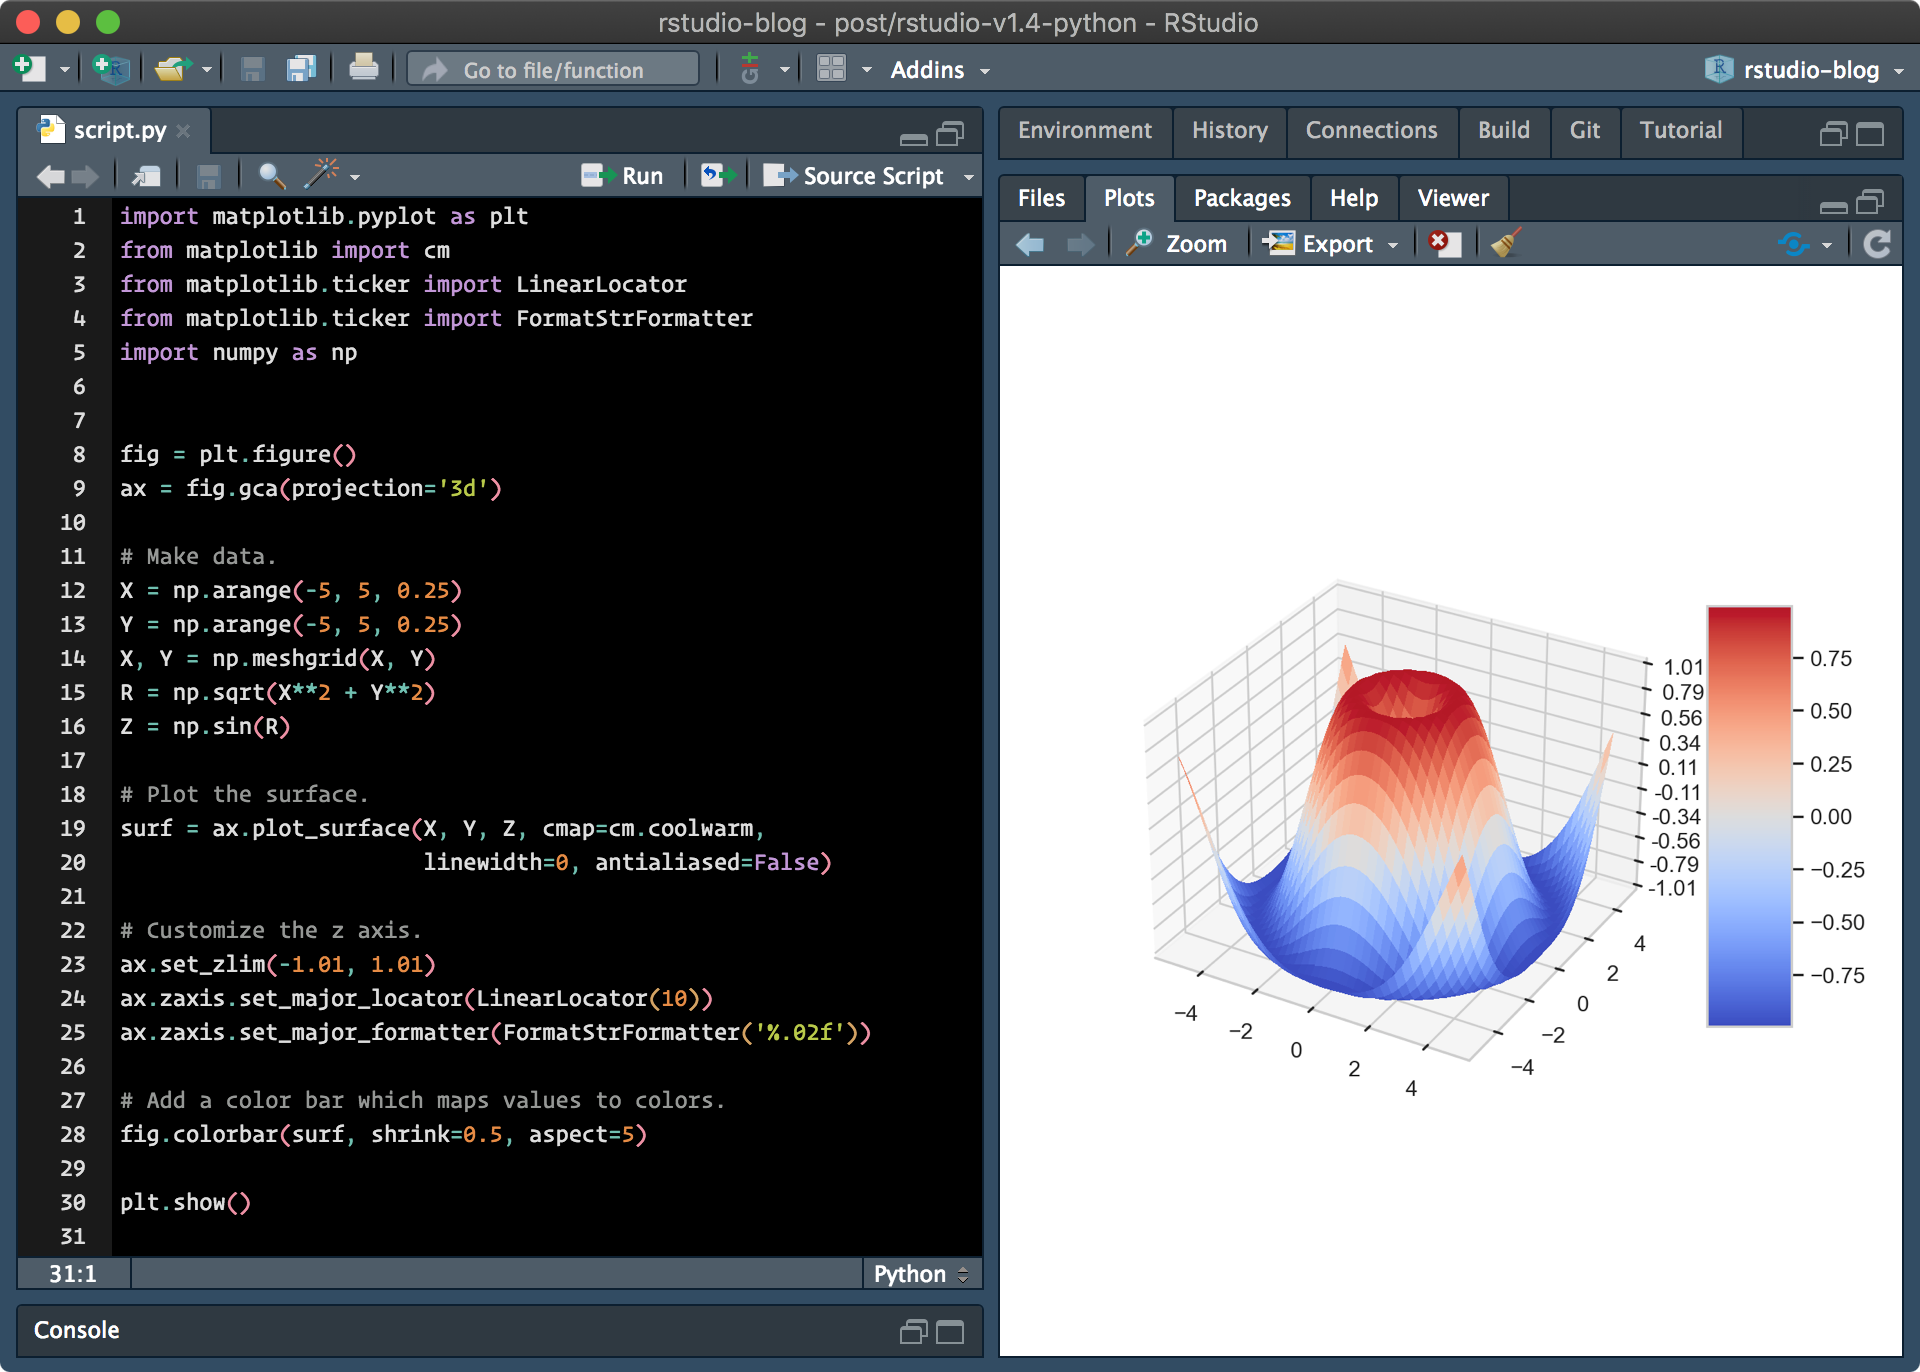1920x1372 pixels.
Task: Open the Python language selector in status bar
Action: click(x=918, y=1273)
